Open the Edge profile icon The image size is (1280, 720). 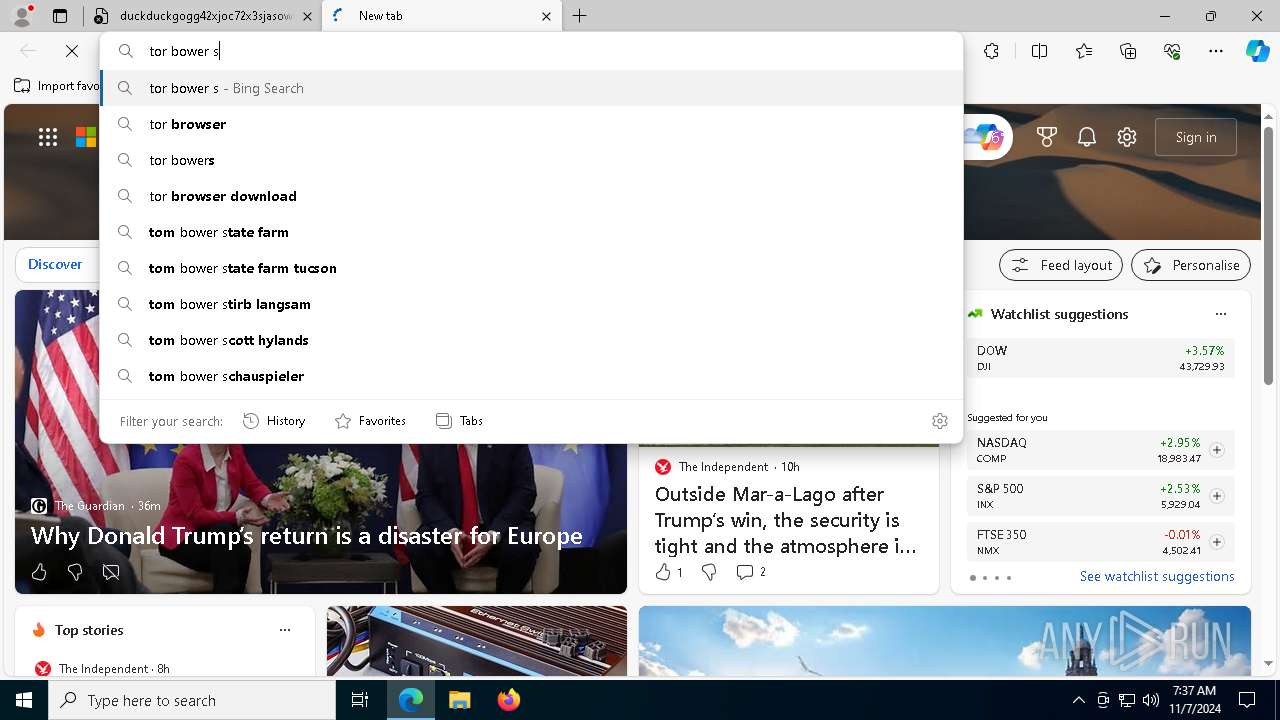22,16
